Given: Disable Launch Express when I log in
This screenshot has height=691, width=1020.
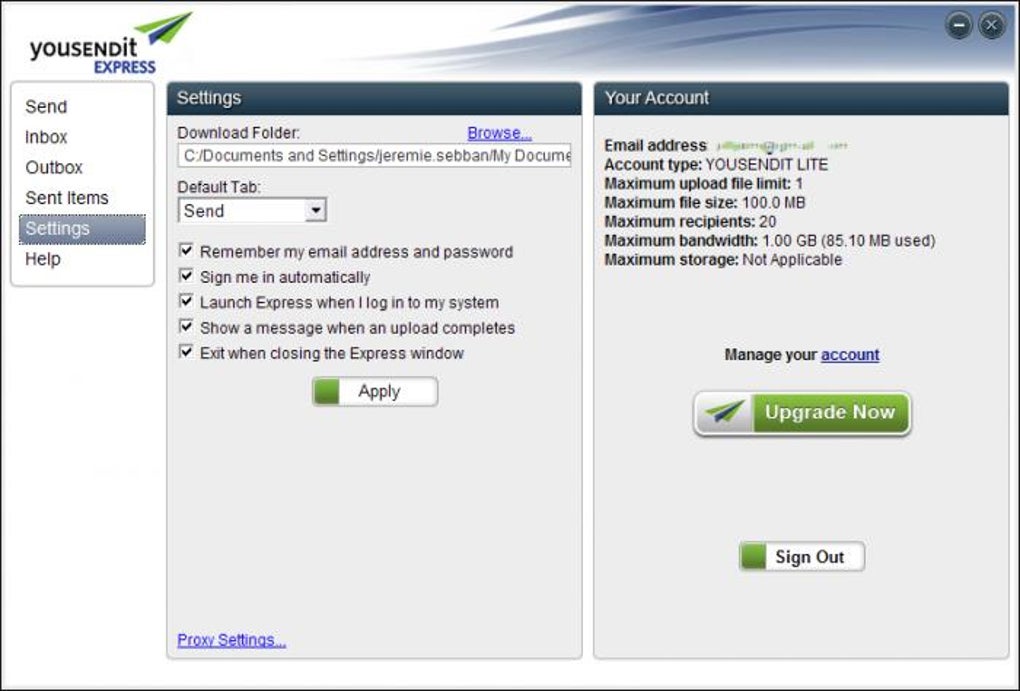Looking at the screenshot, I should point(186,301).
